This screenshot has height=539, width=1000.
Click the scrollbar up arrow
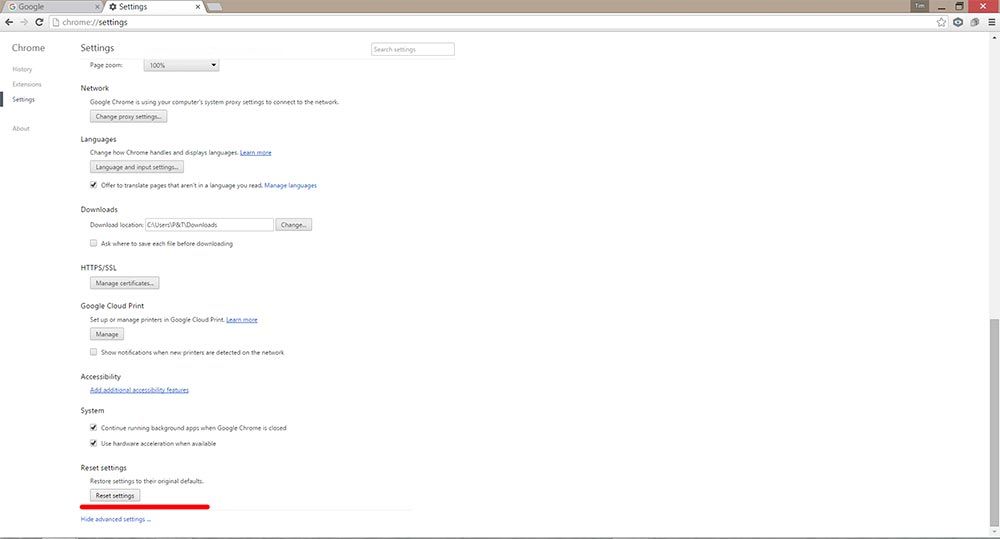click(x=994, y=38)
